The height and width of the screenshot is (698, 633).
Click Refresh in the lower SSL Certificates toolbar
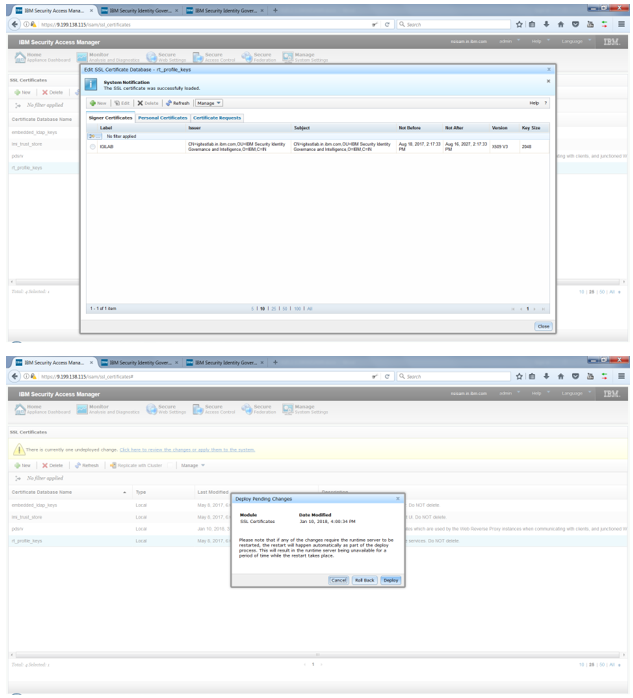[87, 465]
